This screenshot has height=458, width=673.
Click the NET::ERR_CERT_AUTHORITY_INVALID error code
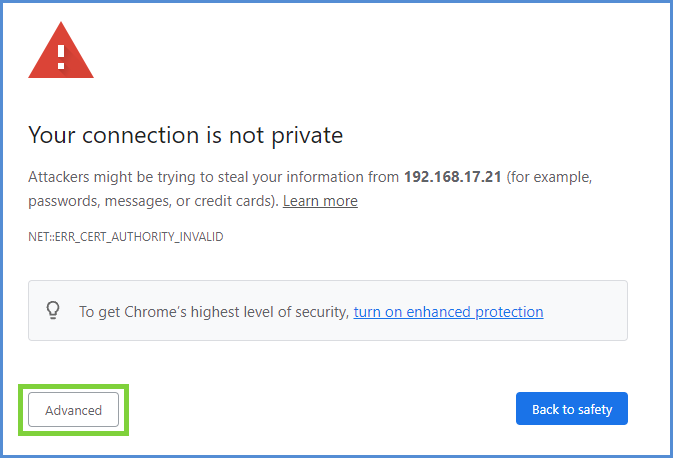pyautogui.click(x=126, y=237)
